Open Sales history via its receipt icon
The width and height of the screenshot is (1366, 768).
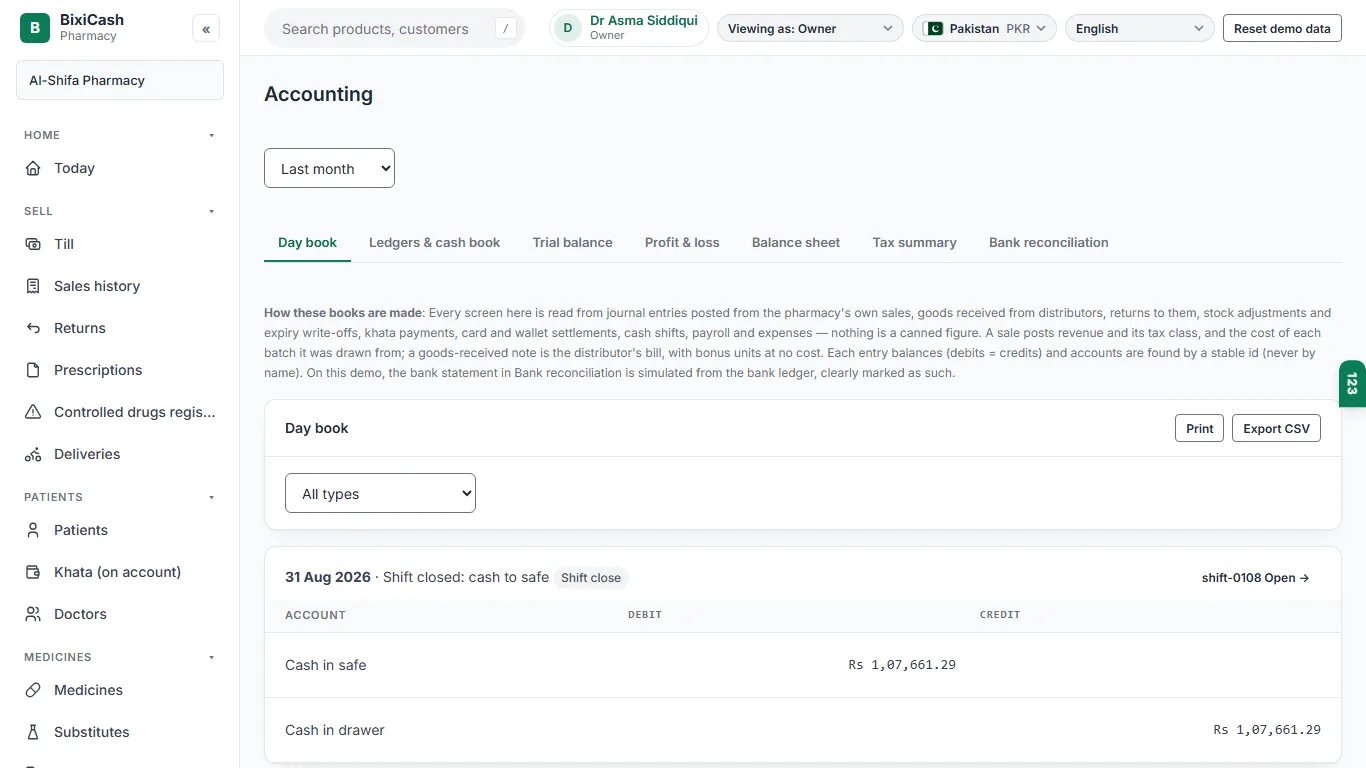pos(33,286)
